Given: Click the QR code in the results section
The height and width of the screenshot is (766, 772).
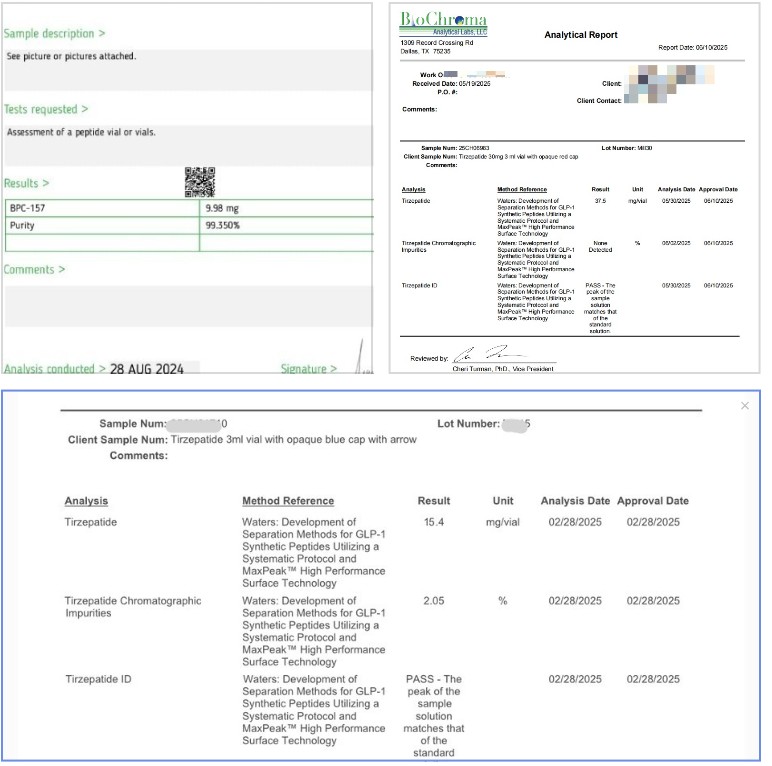Looking at the screenshot, I should pos(200,182).
